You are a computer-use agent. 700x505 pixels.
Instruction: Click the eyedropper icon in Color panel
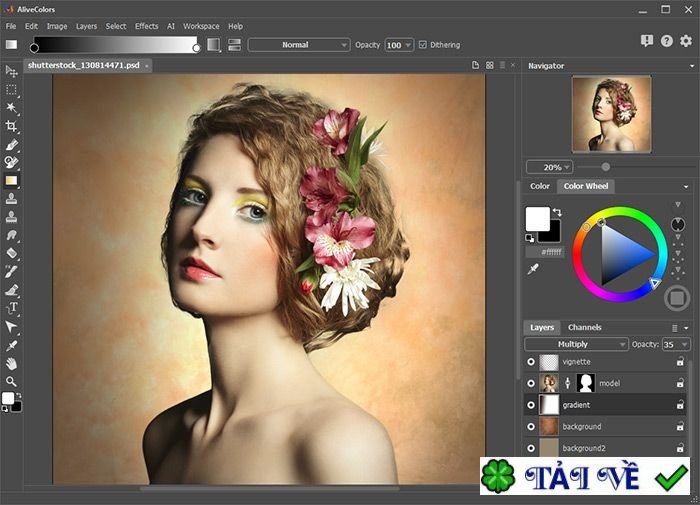click(533, 270)
